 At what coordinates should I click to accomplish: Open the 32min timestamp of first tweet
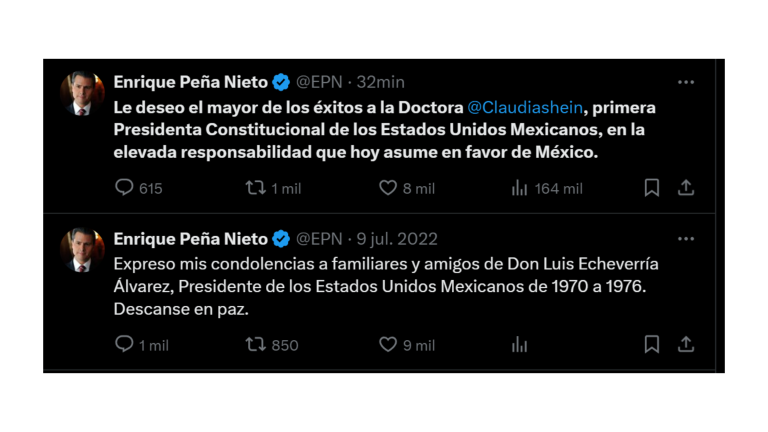(x=381, y=82)
